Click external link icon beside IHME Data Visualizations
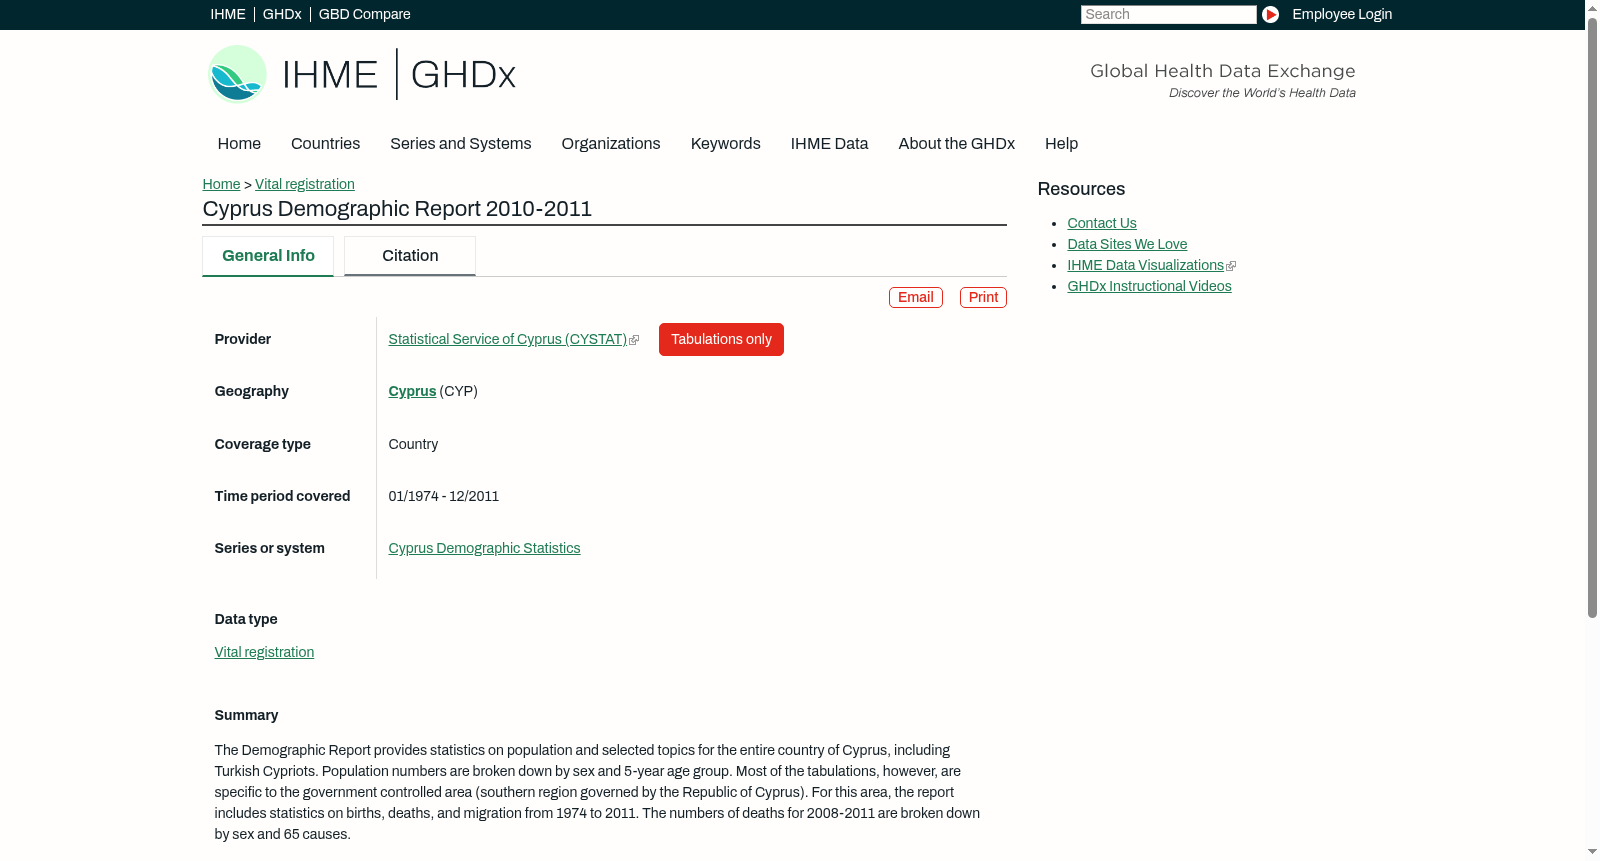This screenshot has width=1600, height=861. pyautogui.click(x=1231, y=266)
